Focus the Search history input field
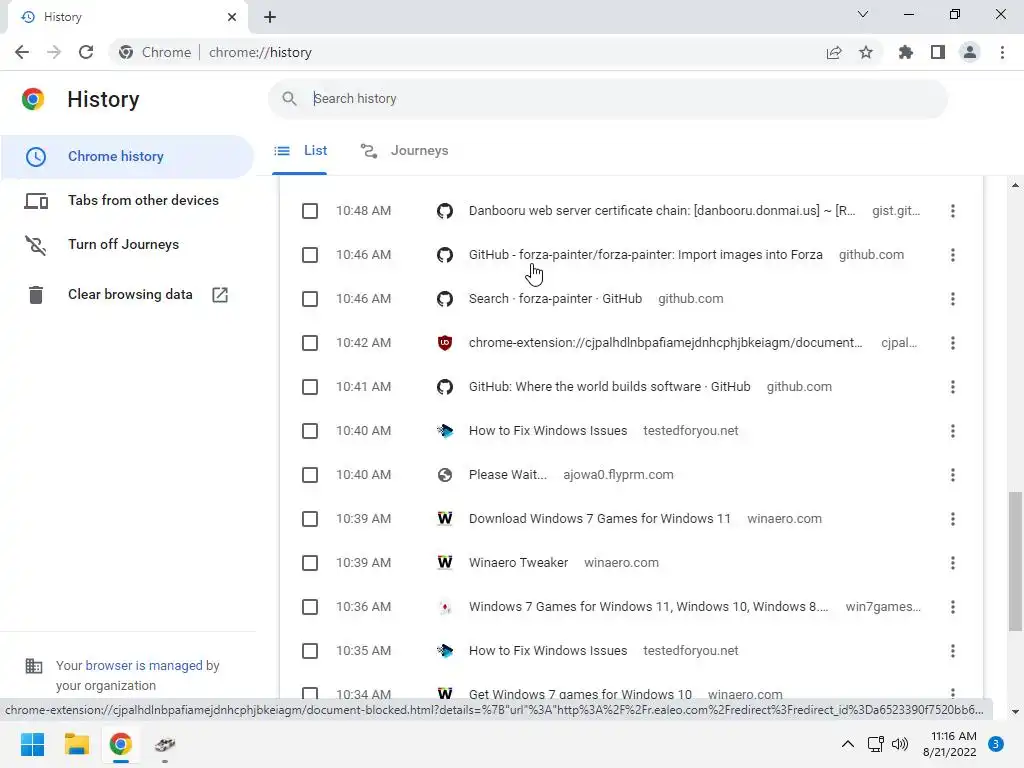Image resolution: width=1024 pixels, height=768 pixels. point(607,99)
